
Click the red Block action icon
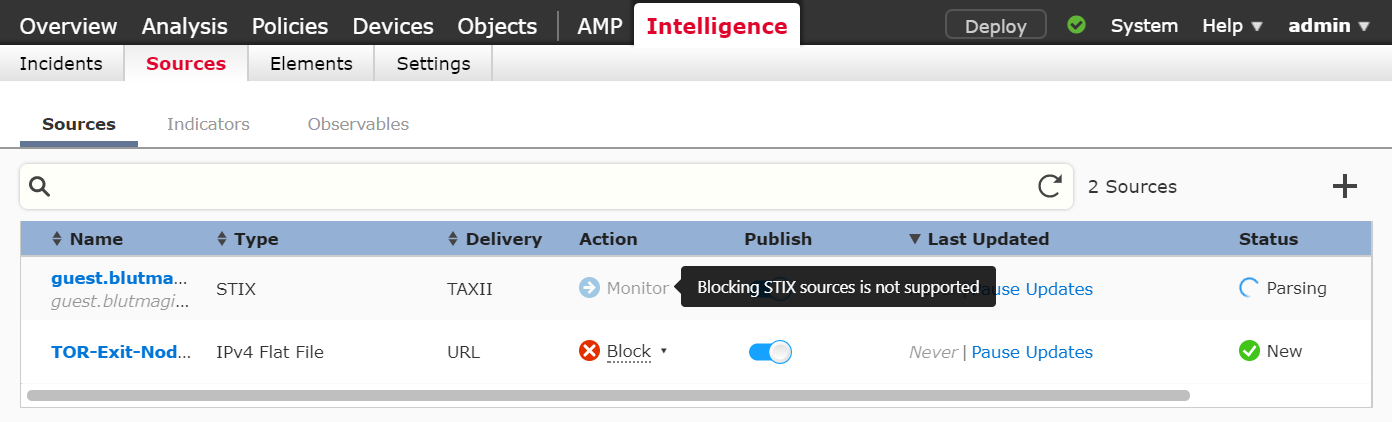point(589,351)
